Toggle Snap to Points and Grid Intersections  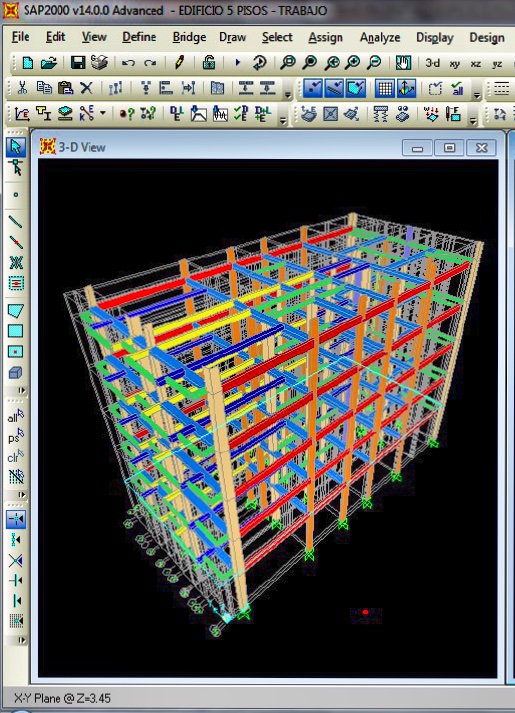click(x=15, y=519)
